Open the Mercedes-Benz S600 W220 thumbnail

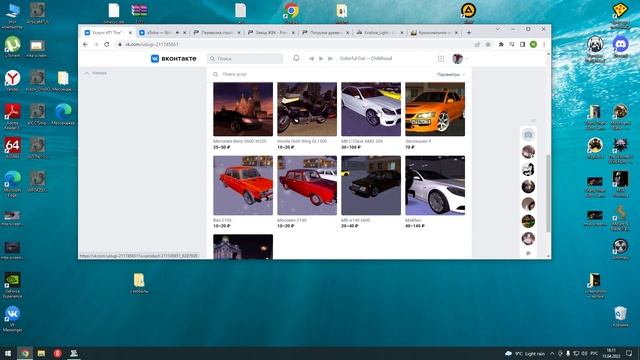point(243,109)
